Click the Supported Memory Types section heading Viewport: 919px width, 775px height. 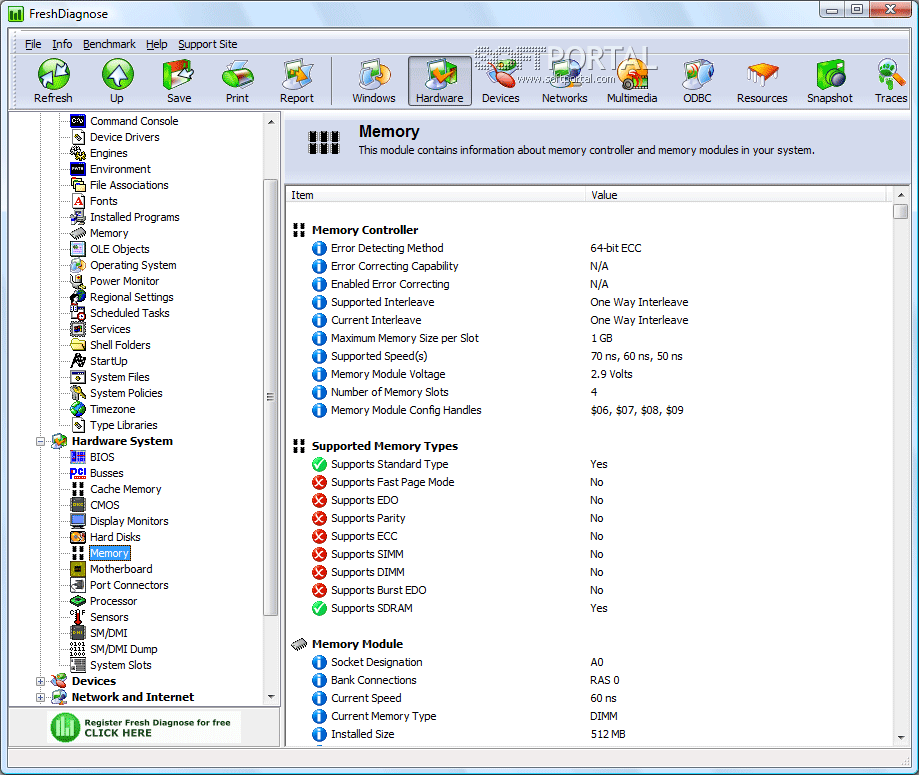point(384,446)
